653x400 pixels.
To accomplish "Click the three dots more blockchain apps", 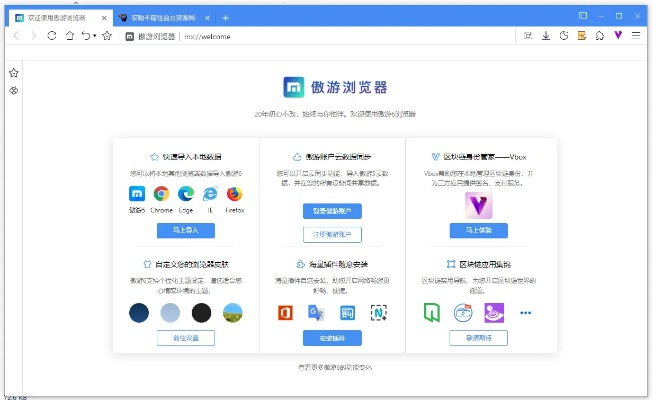I will point(526,313).
